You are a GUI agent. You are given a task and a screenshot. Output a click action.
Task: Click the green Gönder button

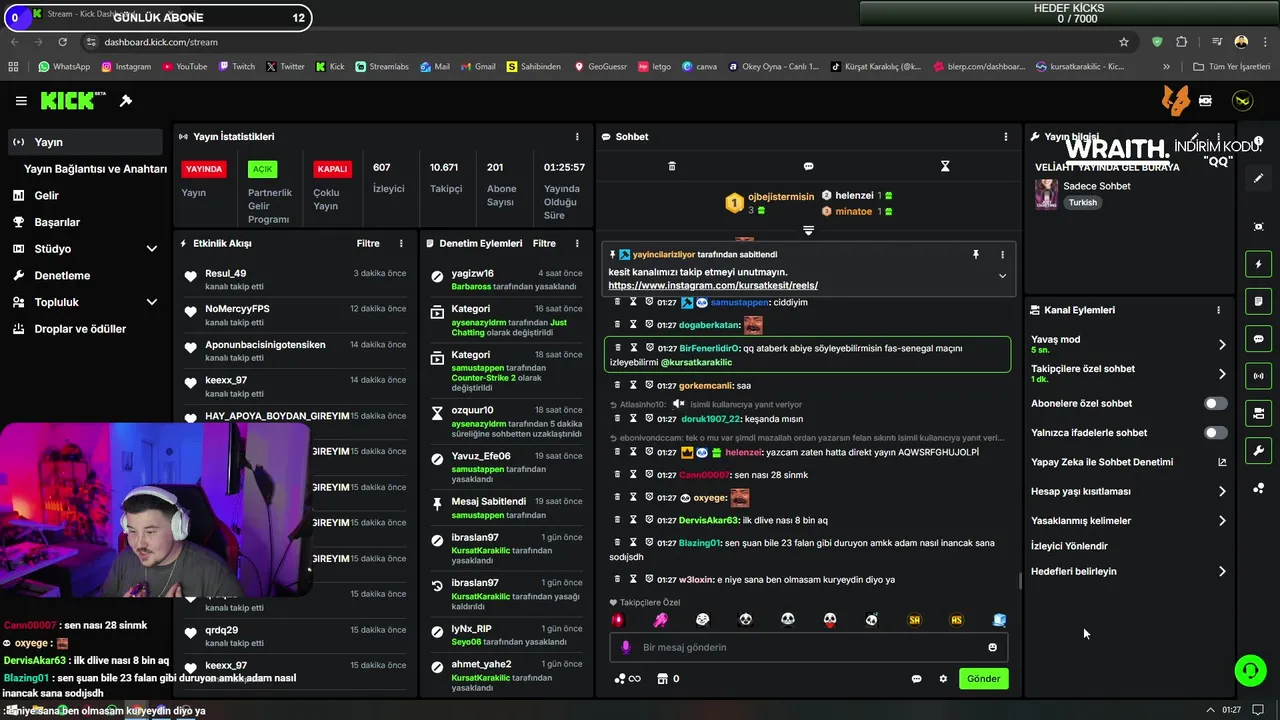point(983,679)
